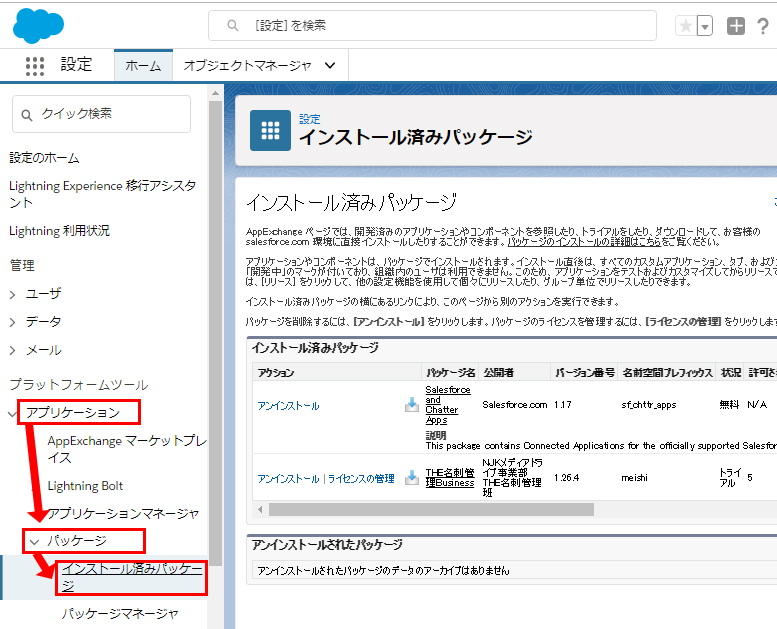Click the sf_chttr_apps namespace cell

pyautogui.click(x=649, y=405)
